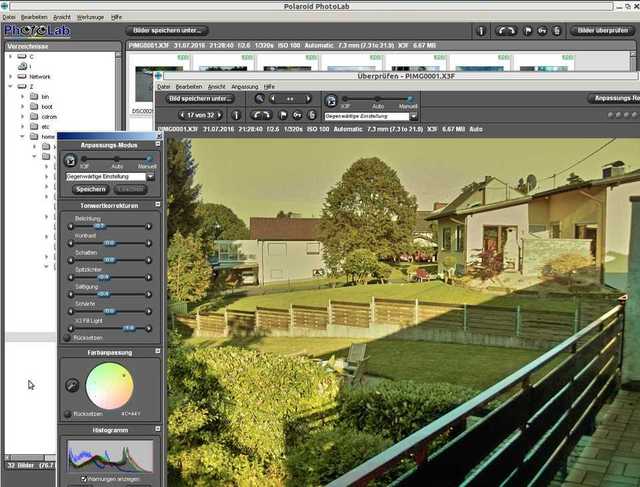The width and height of the screenshot is (640, 487).
Task: Enable 'Warnungen anzeigen' checkbox under histogram
Action: (83, 478)
